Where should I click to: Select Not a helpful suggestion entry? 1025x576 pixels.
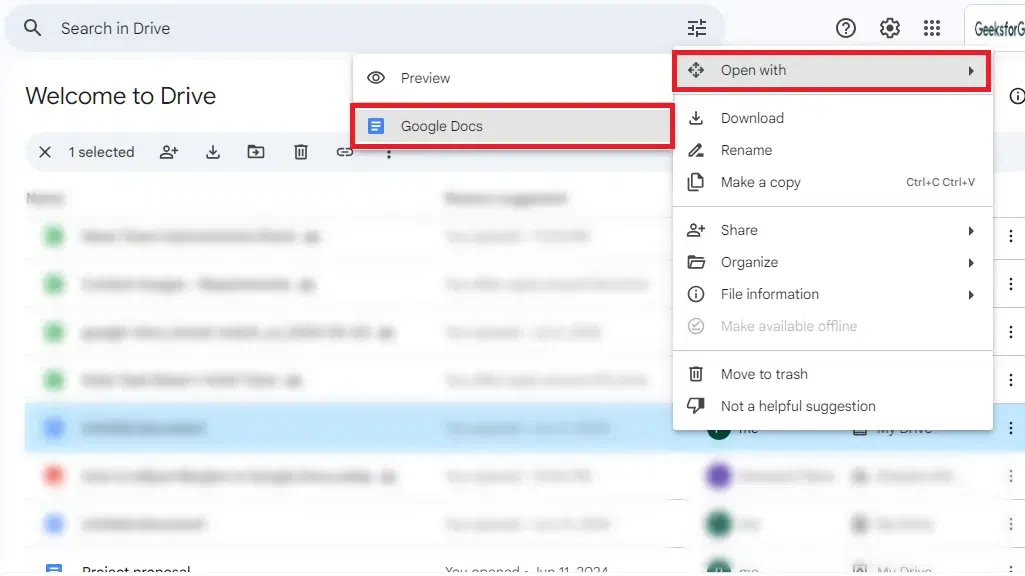(x=832, y=406)
